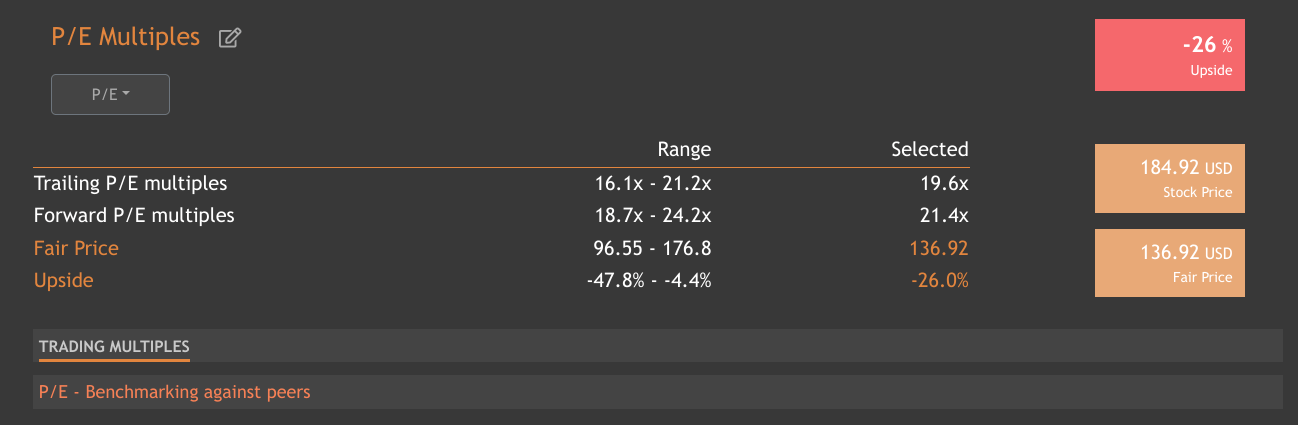Image resolution: width=1298 pixels, height=425 pixels.
Task: Click the 136.92 USD Fair Price box
Action: click(1169, 263)
